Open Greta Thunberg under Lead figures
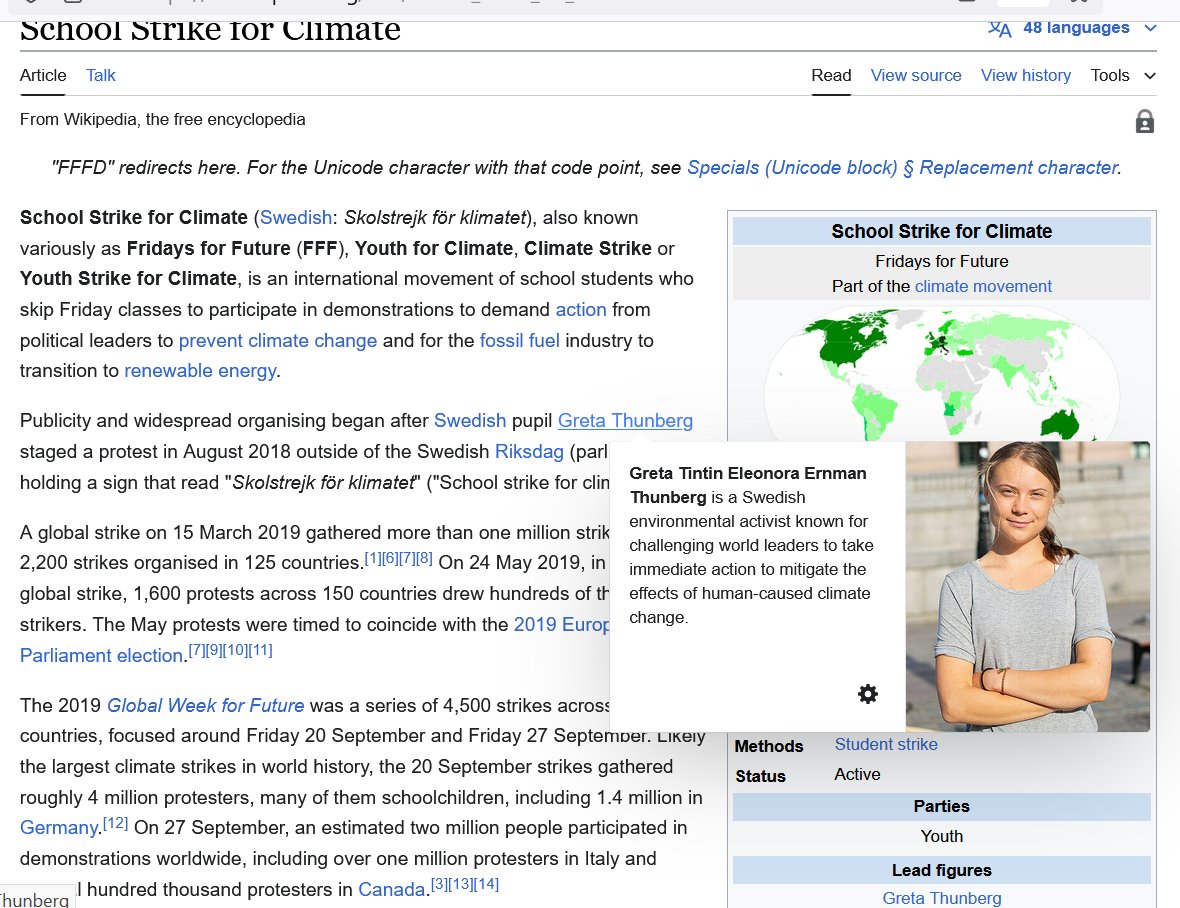This screenshot has width=1180, height=908. click(x=941, y=897)
